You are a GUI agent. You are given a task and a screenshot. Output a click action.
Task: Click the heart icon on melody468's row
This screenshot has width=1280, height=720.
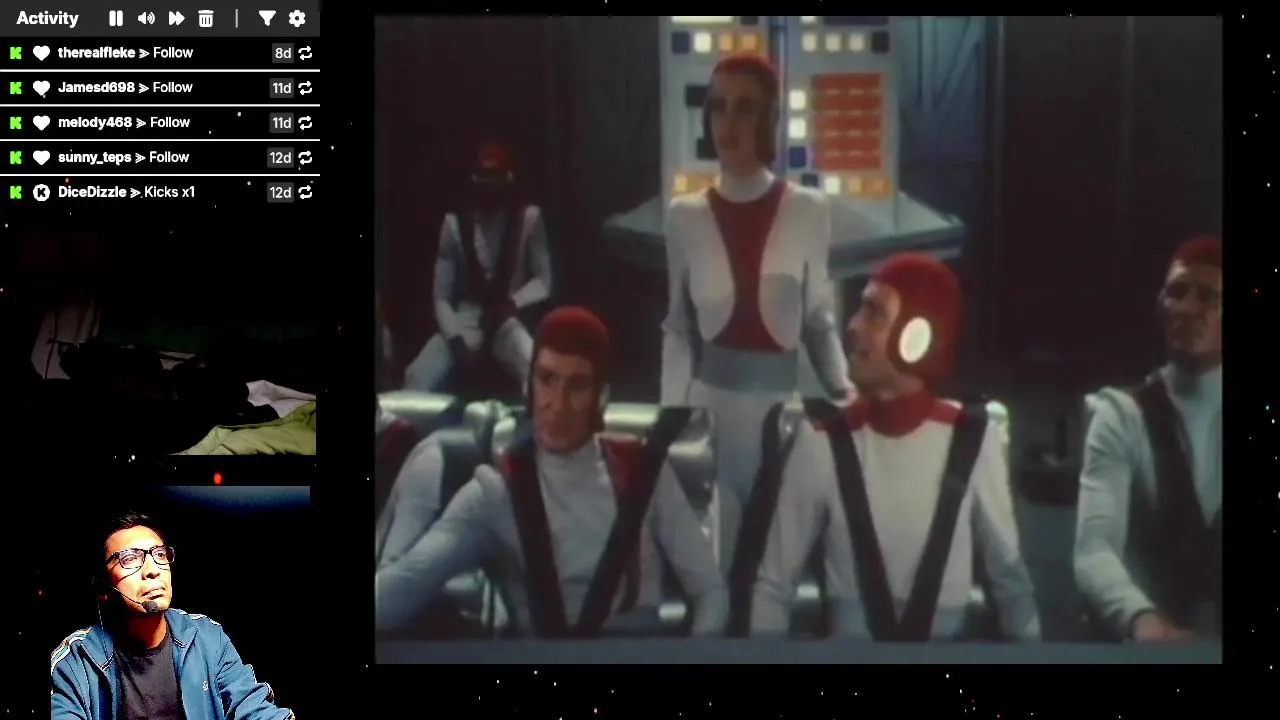(x=41, y=123)
